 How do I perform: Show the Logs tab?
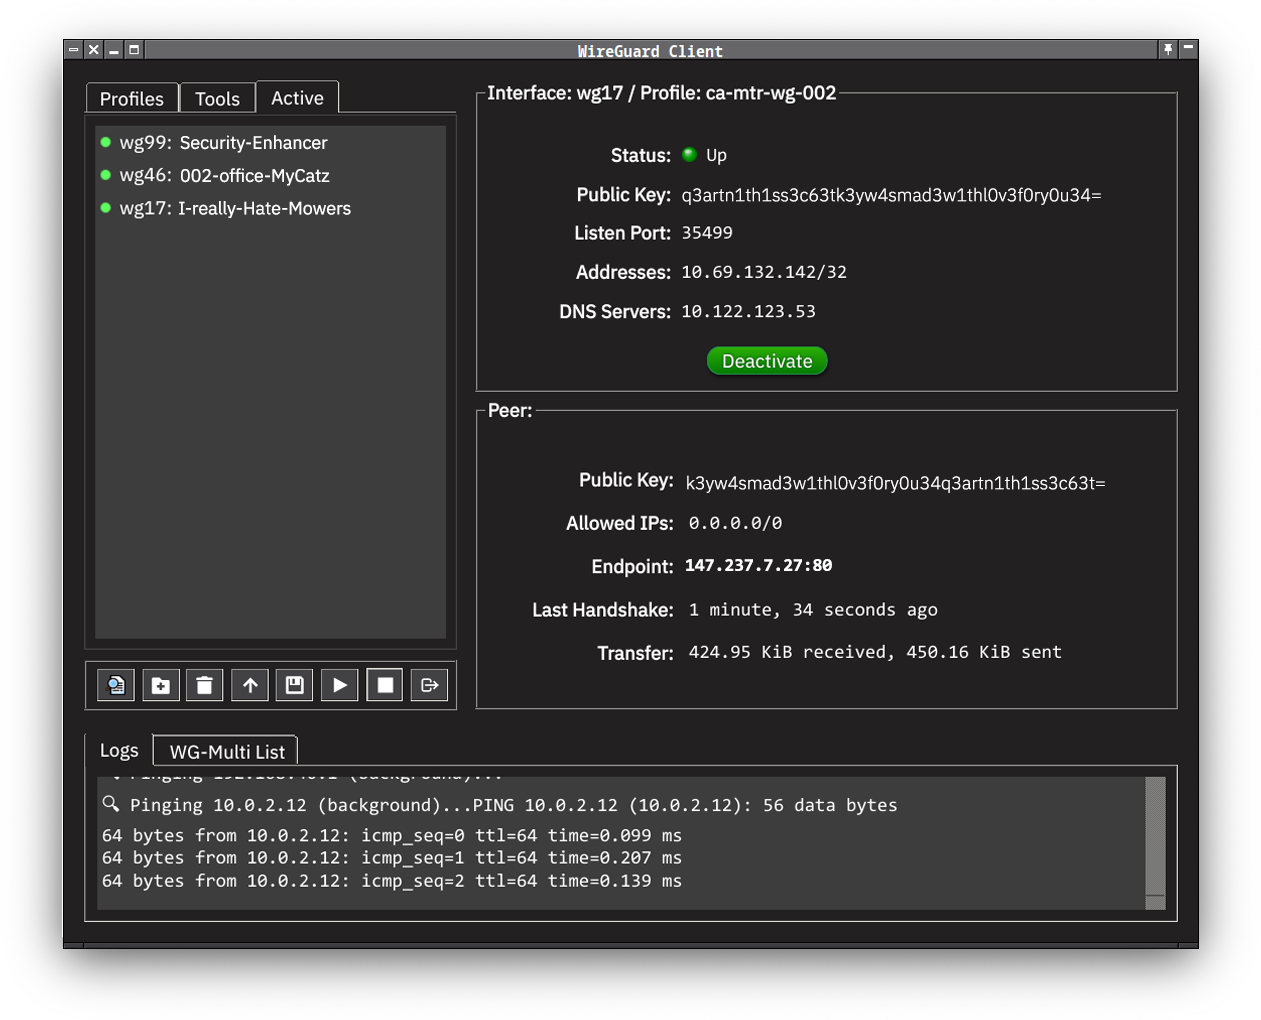(119, 750)
